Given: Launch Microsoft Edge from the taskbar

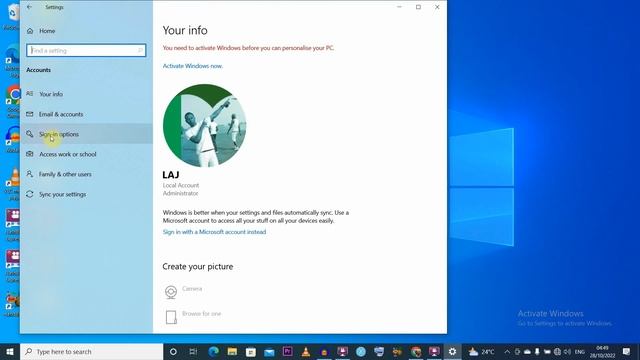Looking at the screenshot, I should tap(213, 351).
